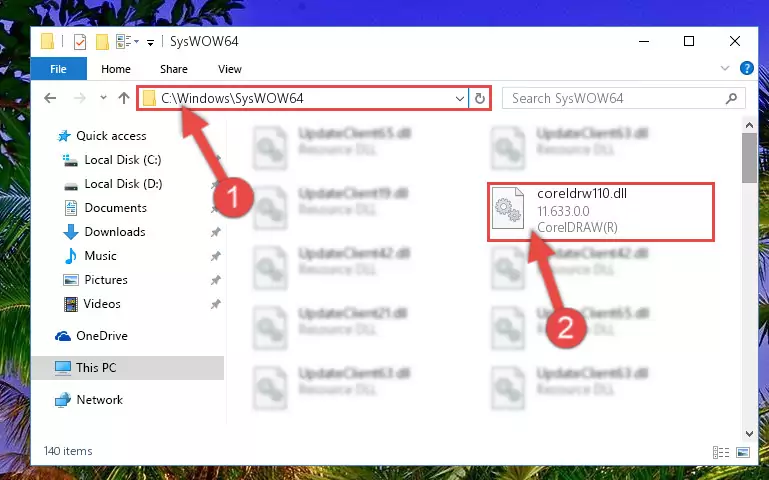
Task: Click the pin icon next to Pictures
Action: (x=215, y=280)
